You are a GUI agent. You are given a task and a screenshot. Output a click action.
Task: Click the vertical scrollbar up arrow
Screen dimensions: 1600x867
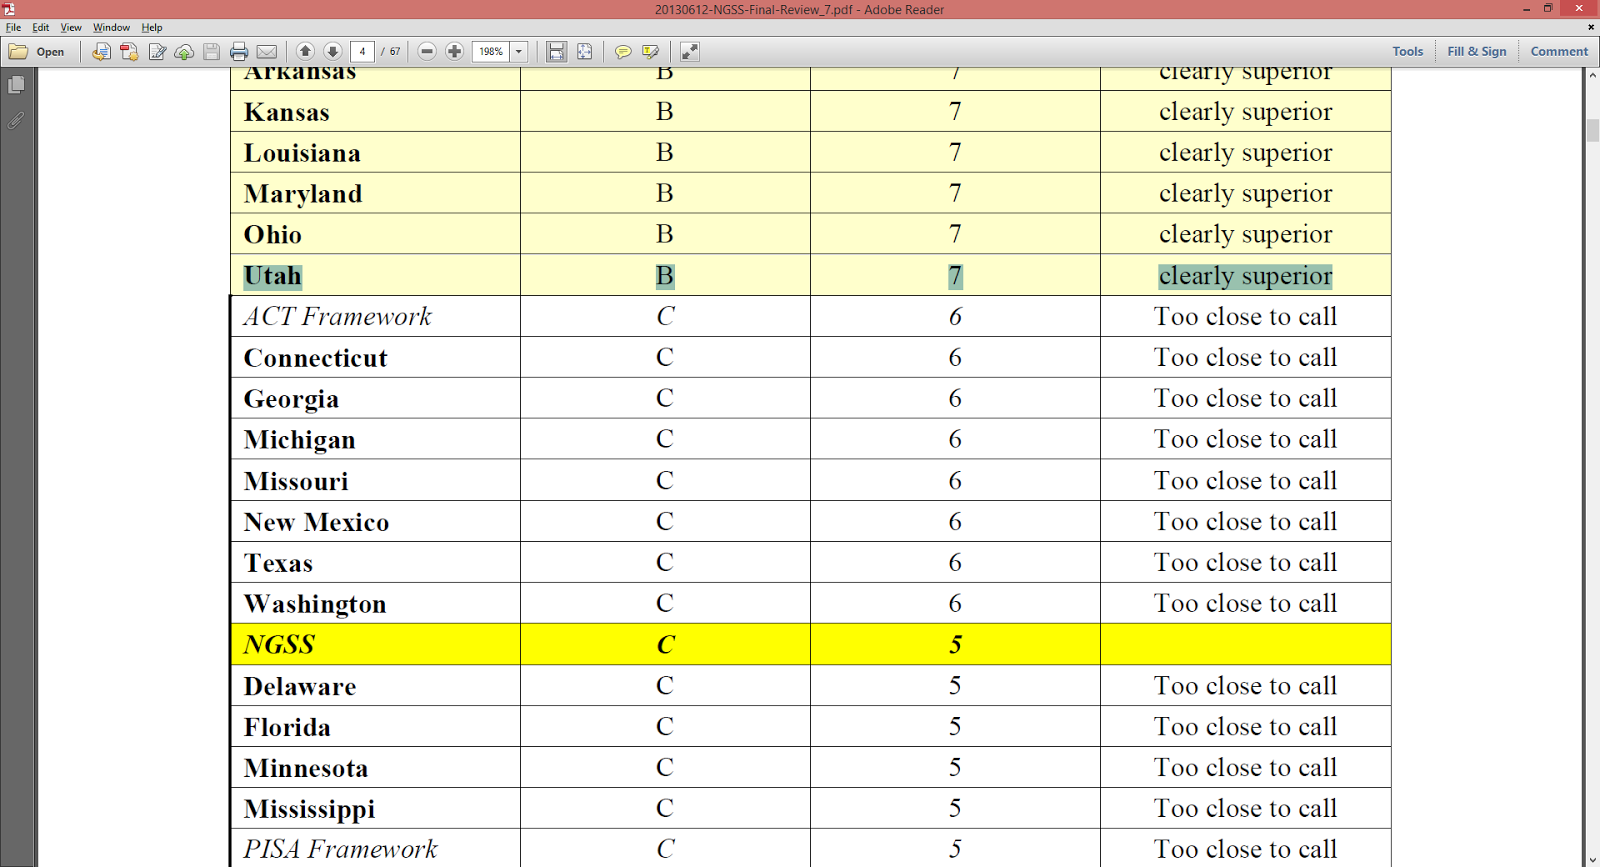(x=1592, y=75)
